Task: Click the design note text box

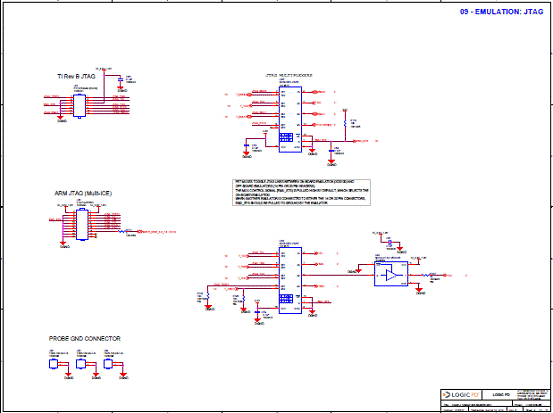Action: pyautogui.click(x=301, y=192)
